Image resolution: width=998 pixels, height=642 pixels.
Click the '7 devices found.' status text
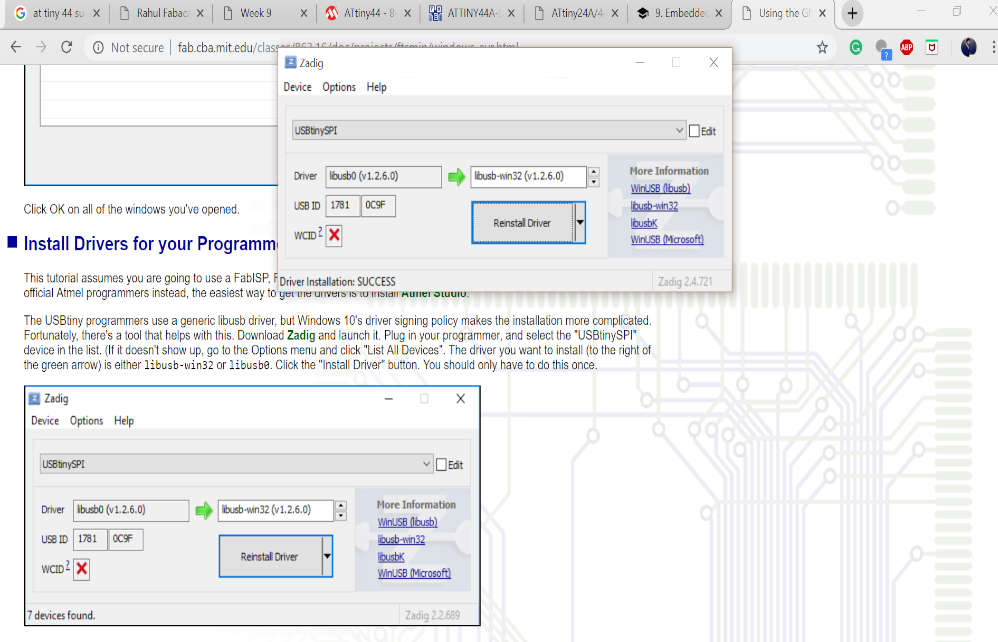tap(61, 615)
